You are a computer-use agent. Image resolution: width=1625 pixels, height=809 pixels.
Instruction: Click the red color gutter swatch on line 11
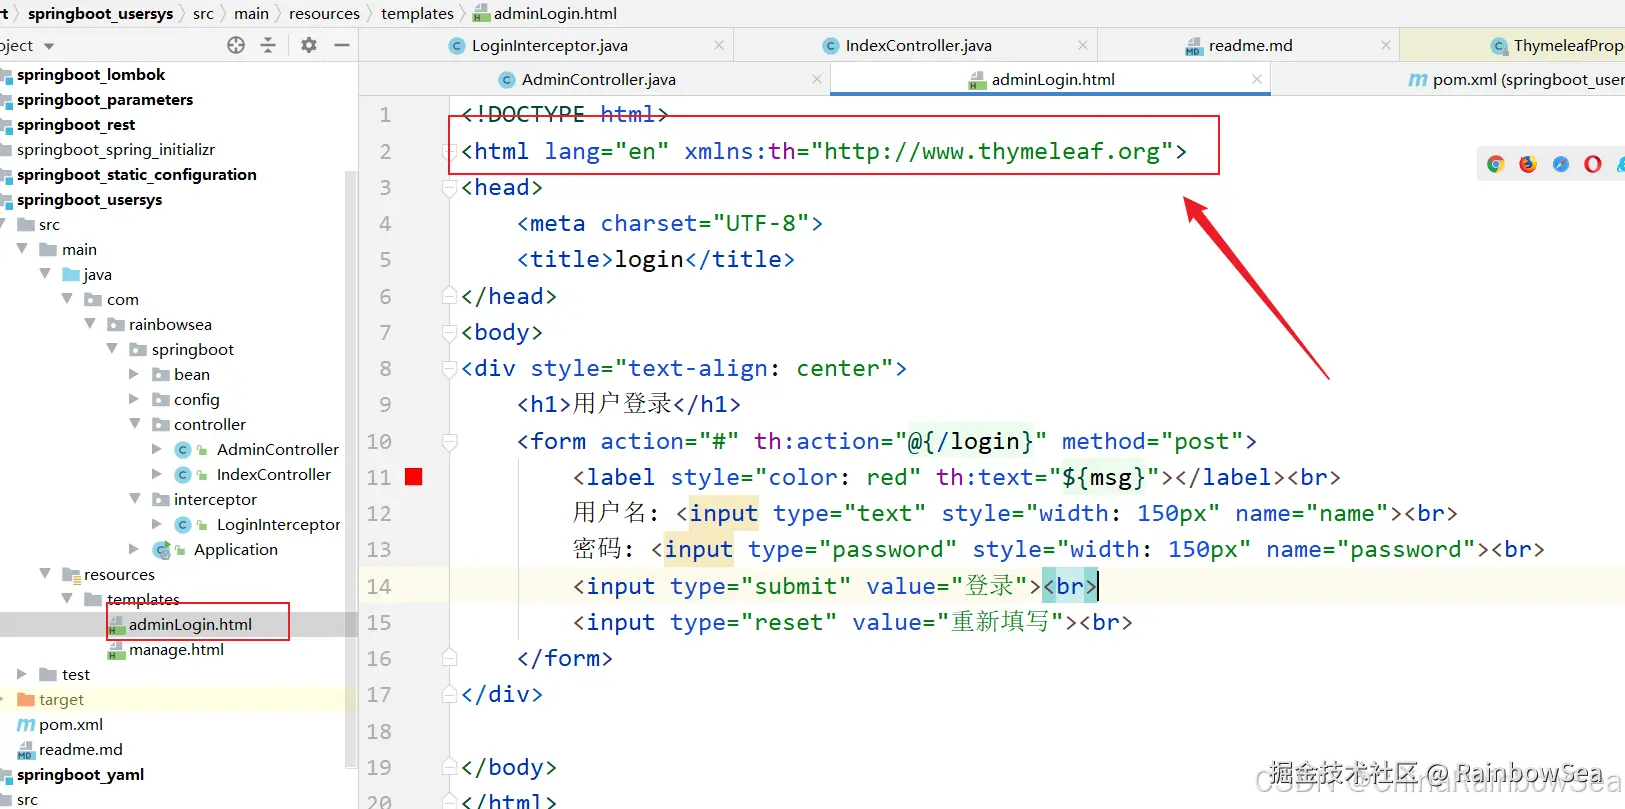coord(413,477)
